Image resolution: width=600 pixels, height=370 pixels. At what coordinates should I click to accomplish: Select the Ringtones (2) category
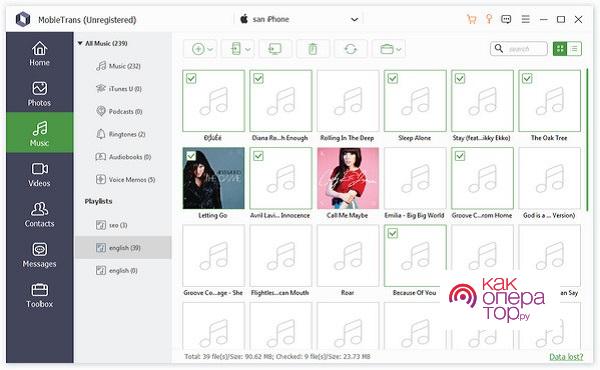tap(121, 134)
